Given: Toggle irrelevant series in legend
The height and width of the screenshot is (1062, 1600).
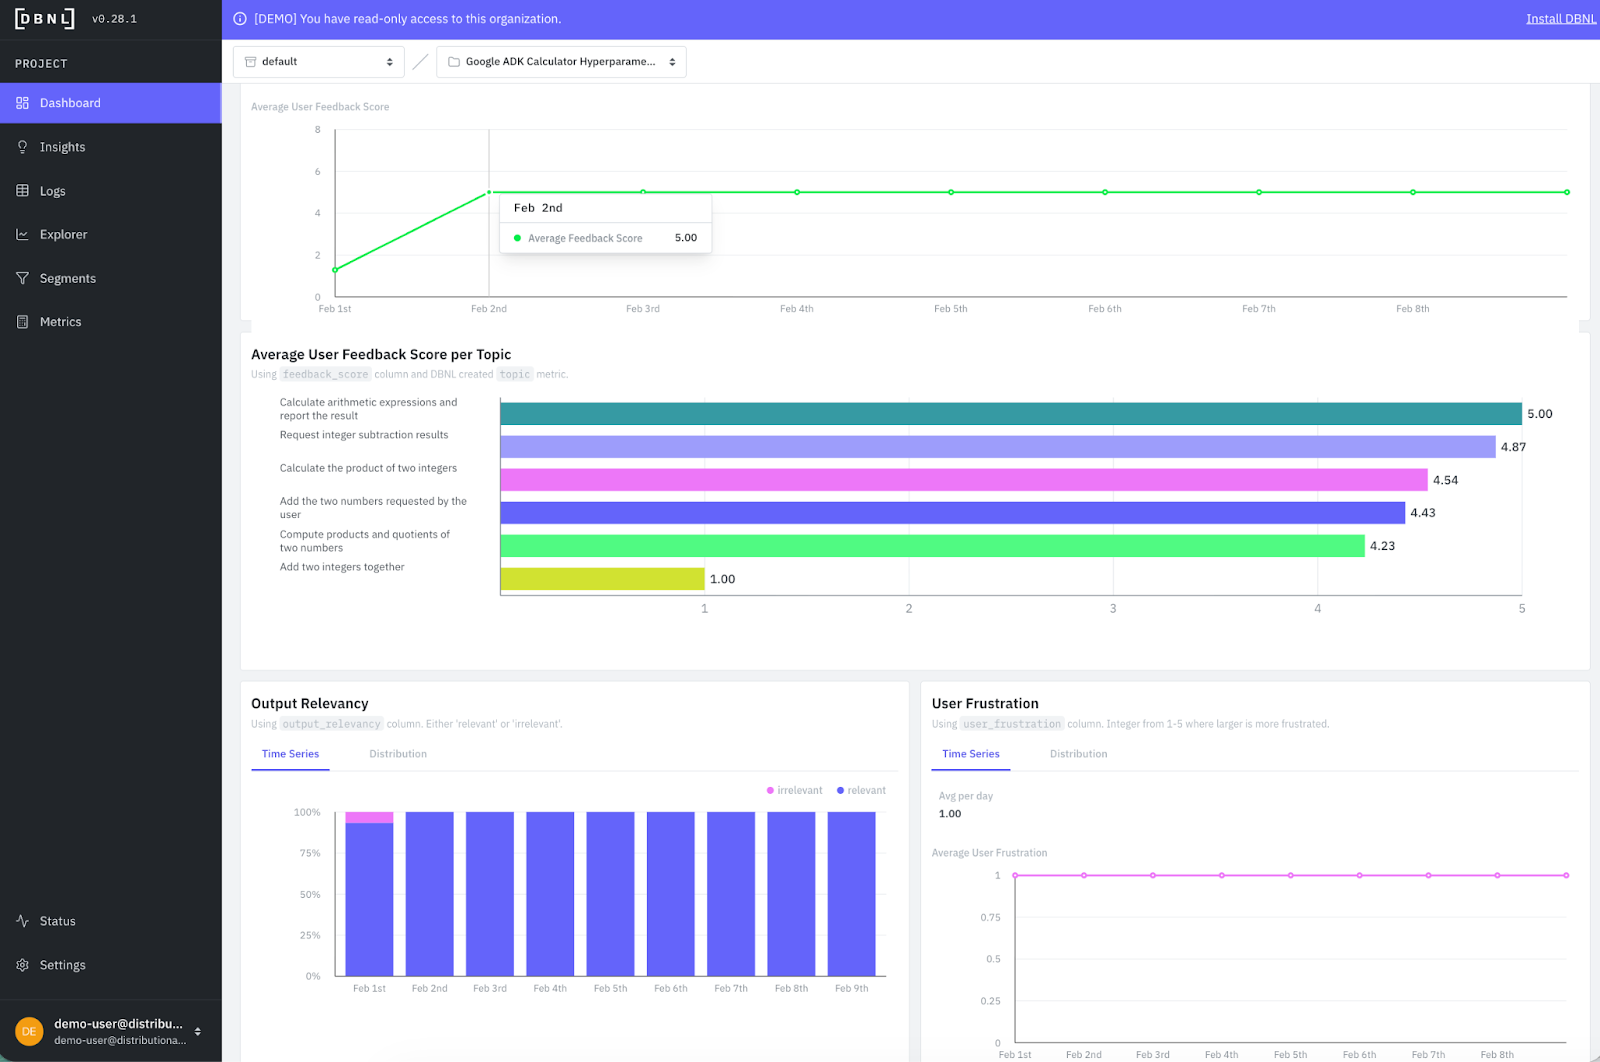Looking at the screenshot, I should pos(794,790).
